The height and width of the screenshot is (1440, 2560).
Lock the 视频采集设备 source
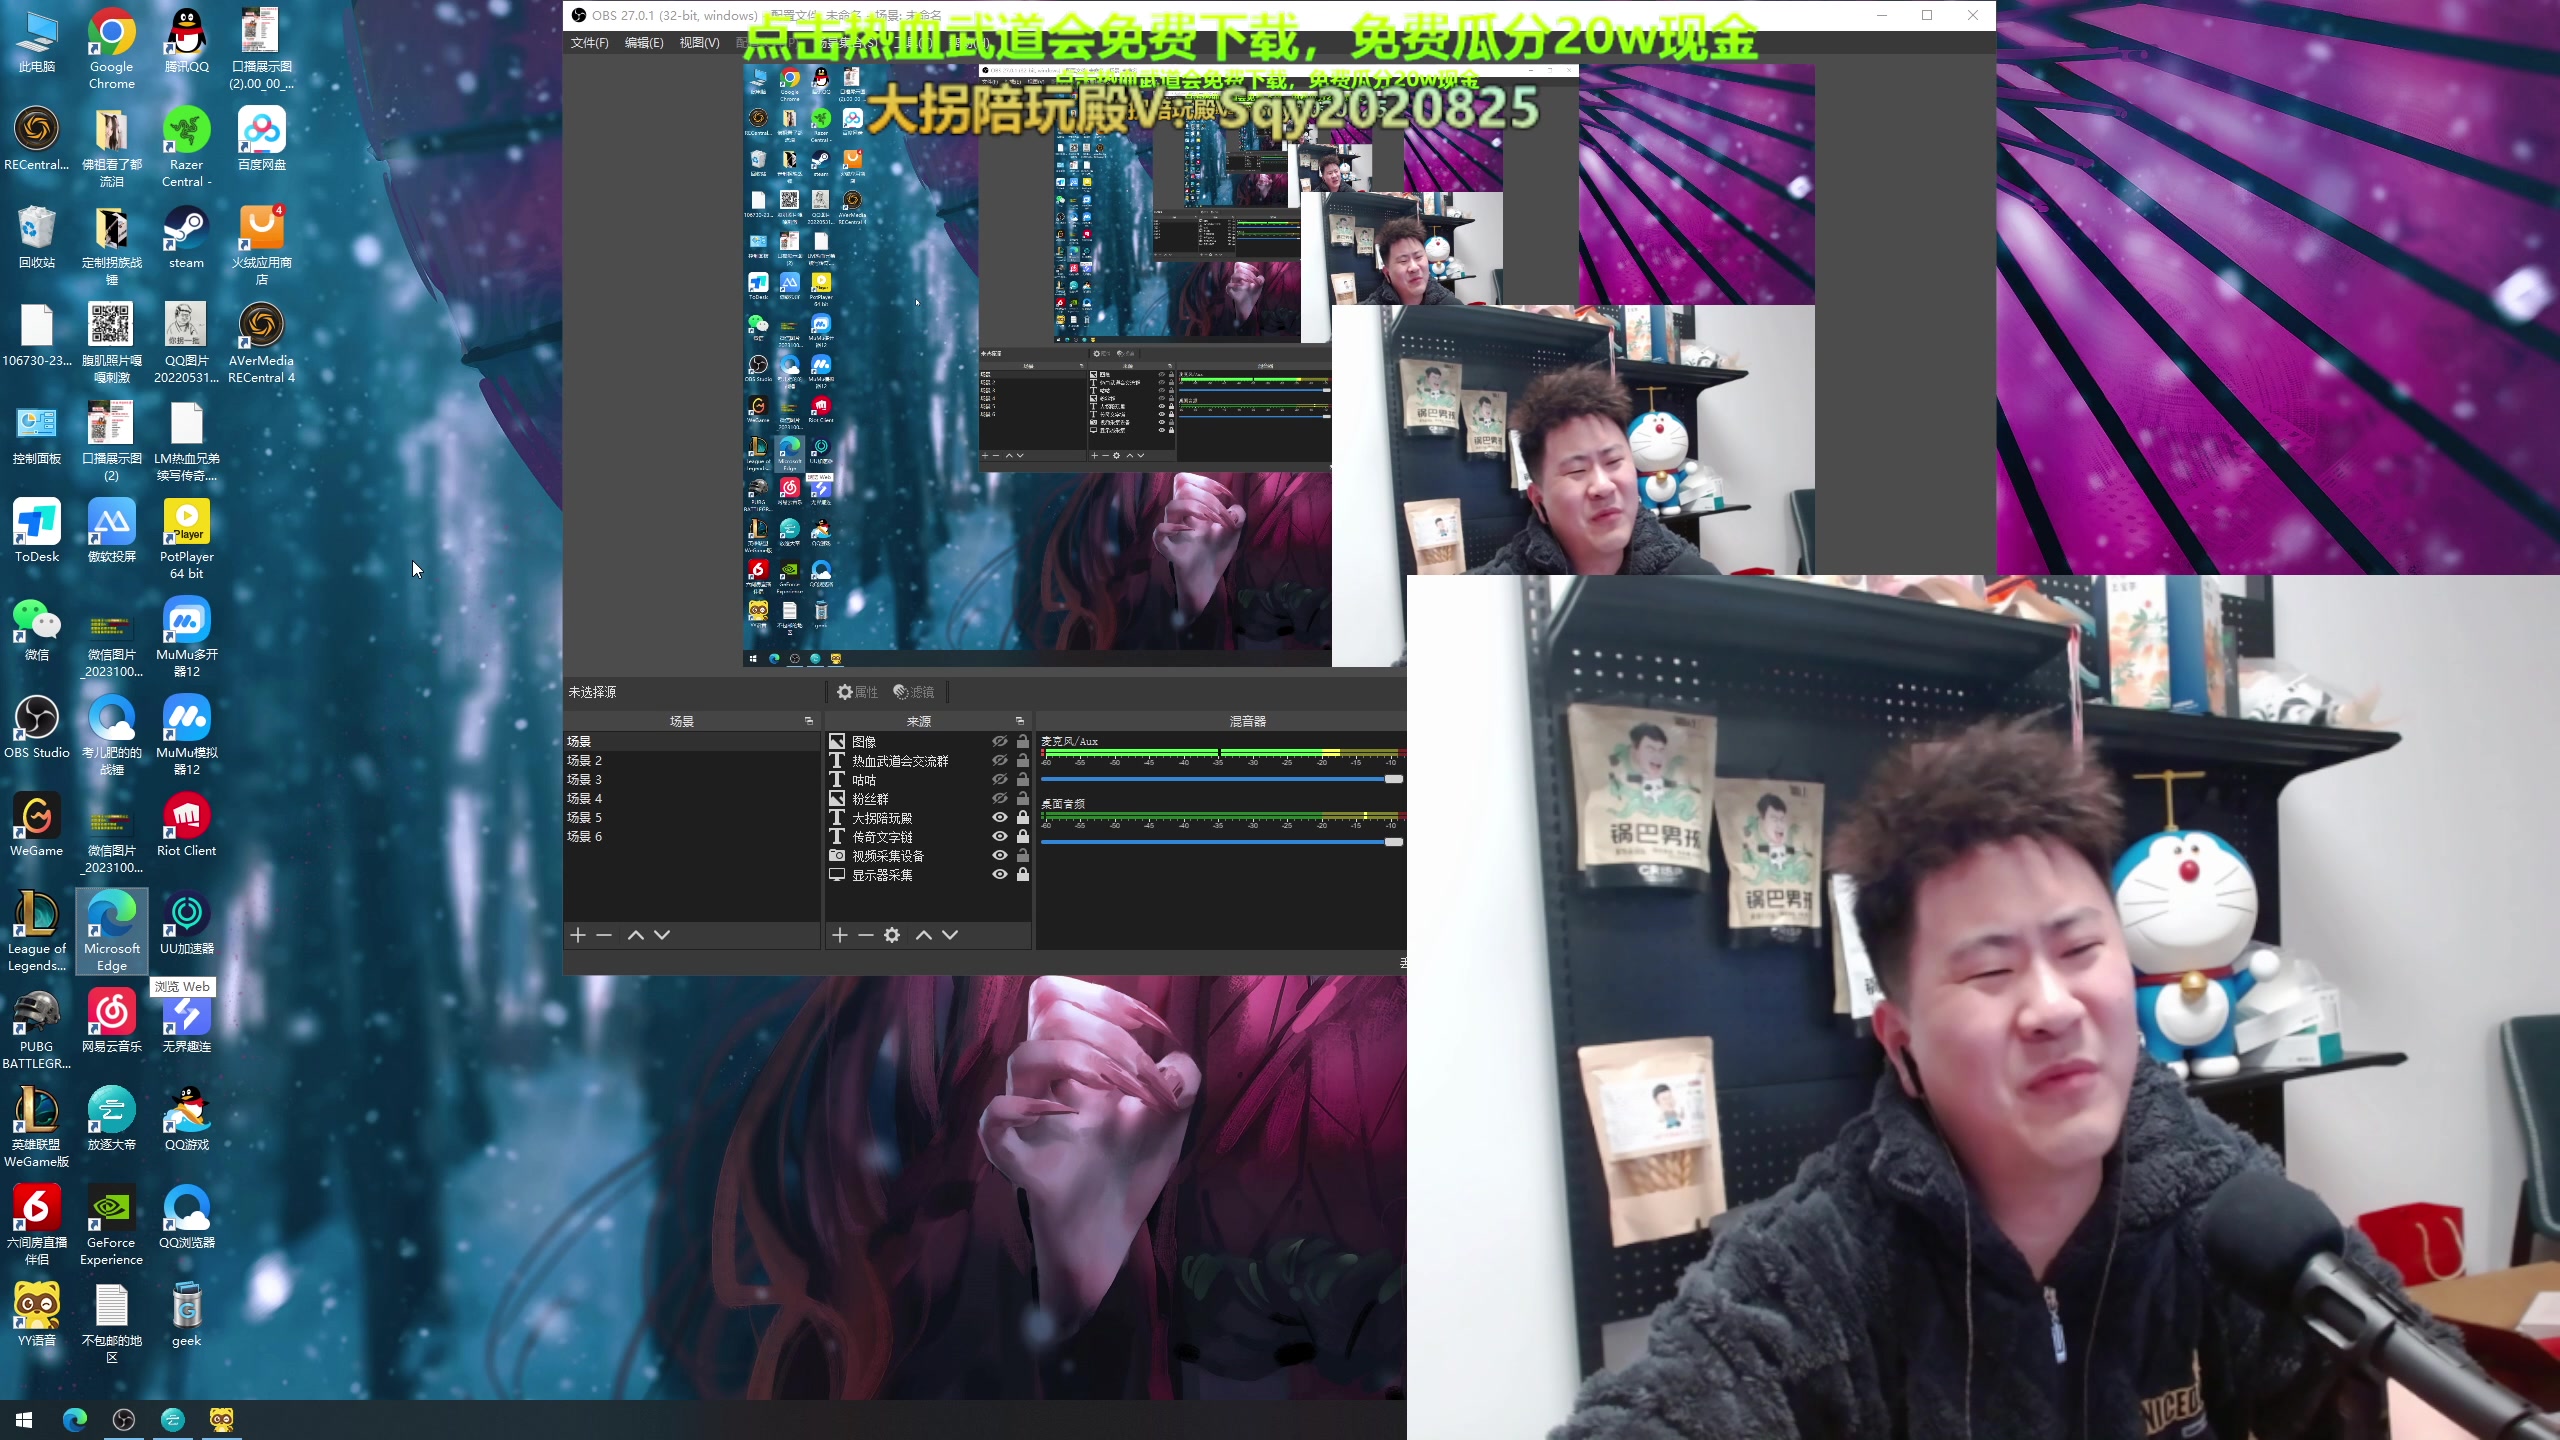(1022, 856)
